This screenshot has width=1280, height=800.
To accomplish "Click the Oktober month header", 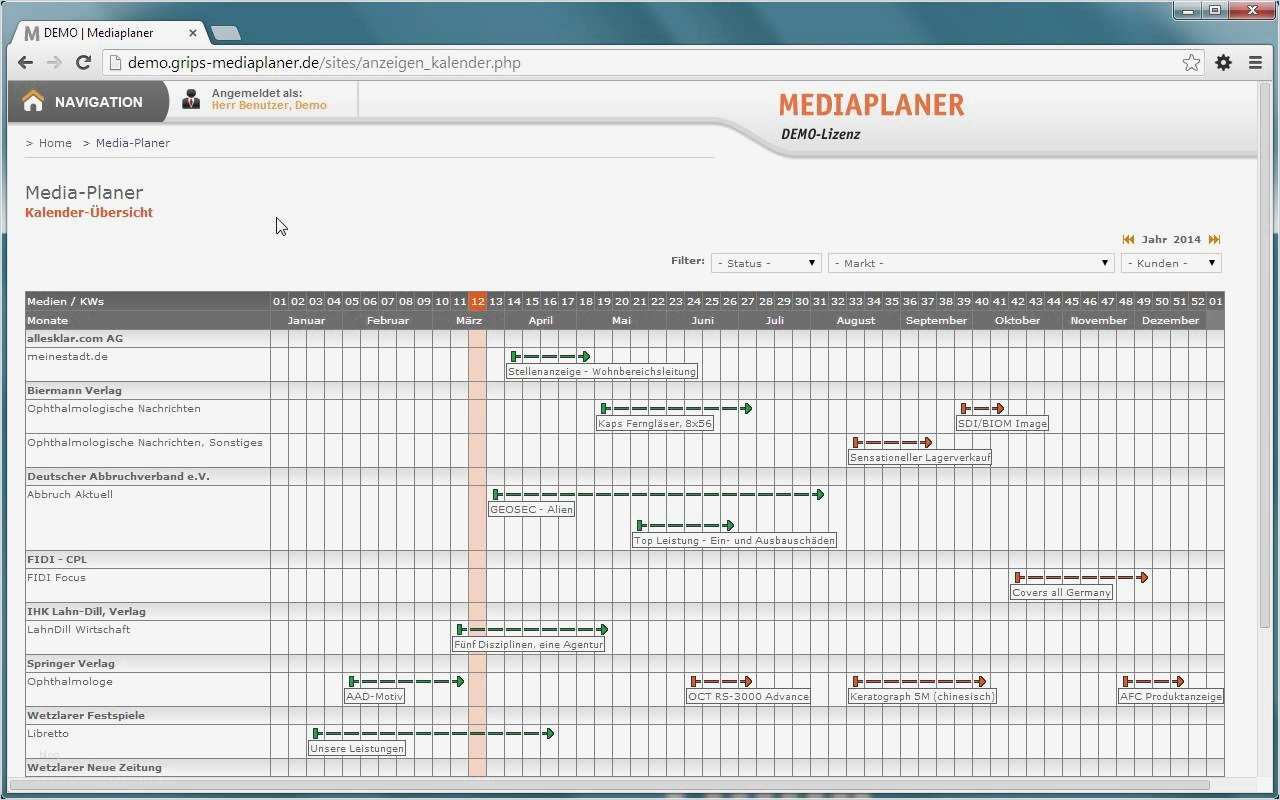I will pyautogui.click(x=1017, y=320).
